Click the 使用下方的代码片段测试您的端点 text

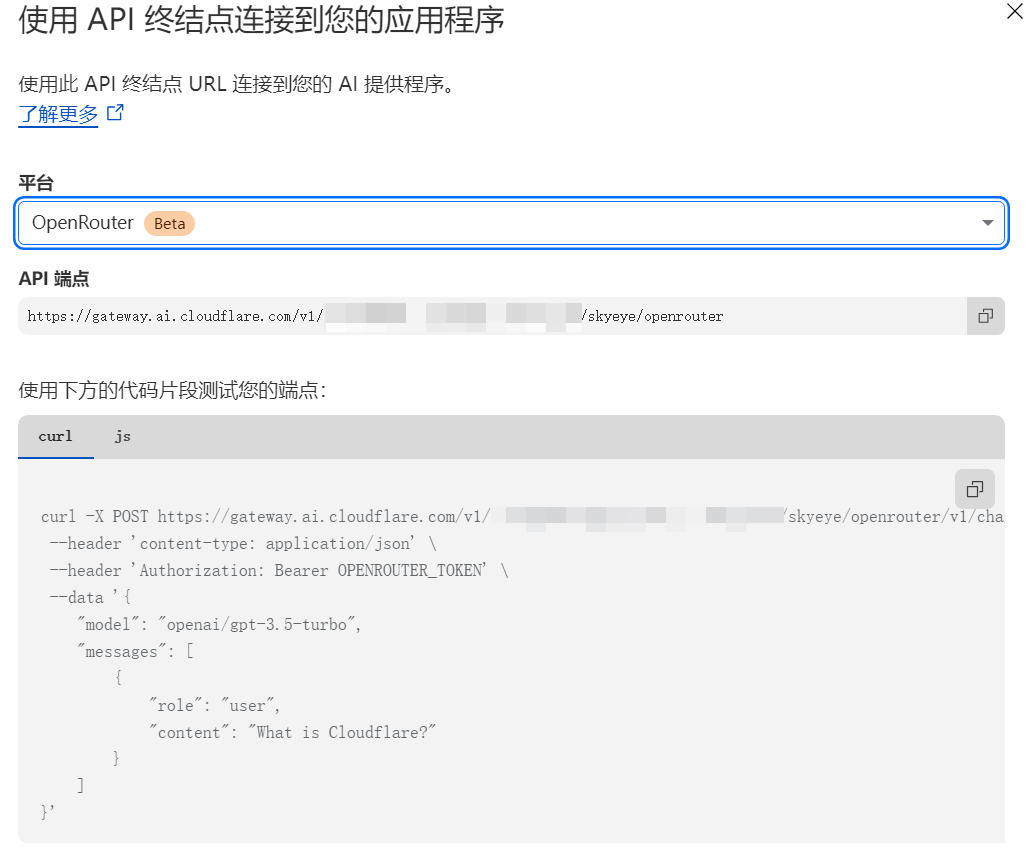(172, 390)
